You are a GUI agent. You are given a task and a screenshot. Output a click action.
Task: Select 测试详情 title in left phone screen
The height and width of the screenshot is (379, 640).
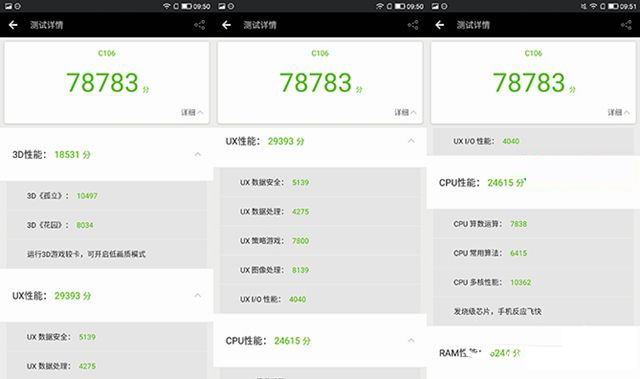point(47,25)
